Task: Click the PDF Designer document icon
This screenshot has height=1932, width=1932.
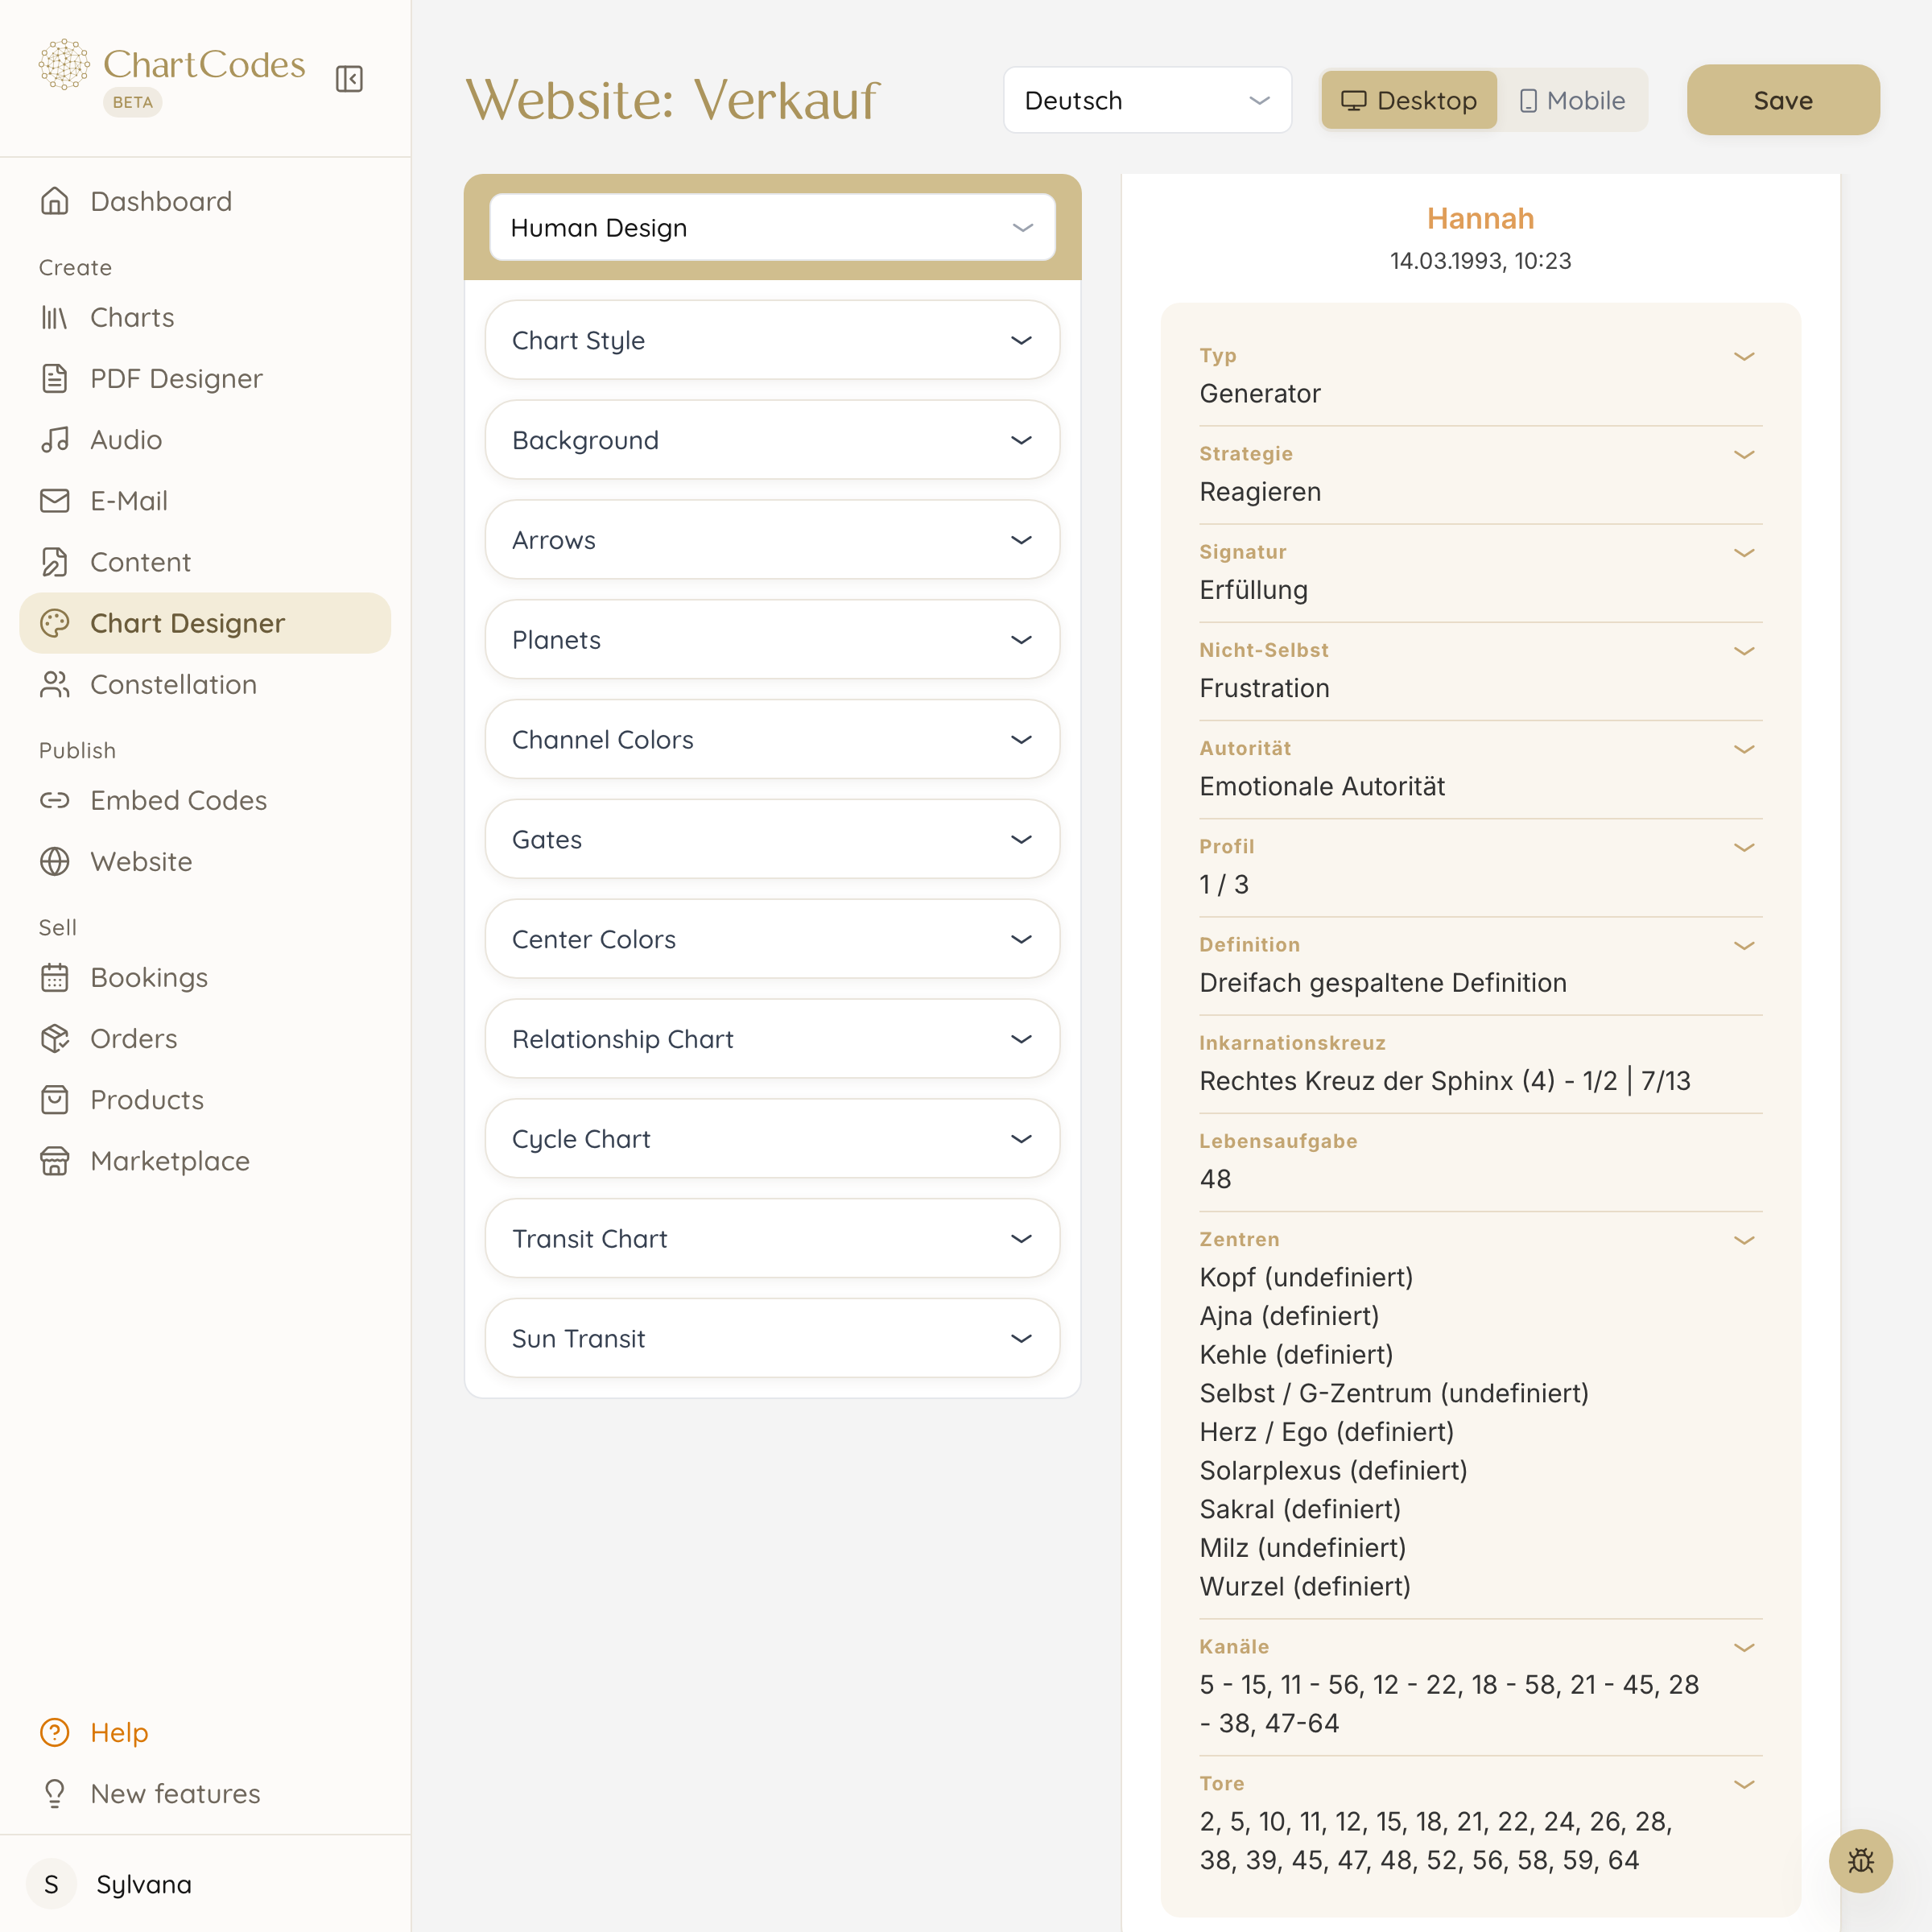Action: [55, 378]
